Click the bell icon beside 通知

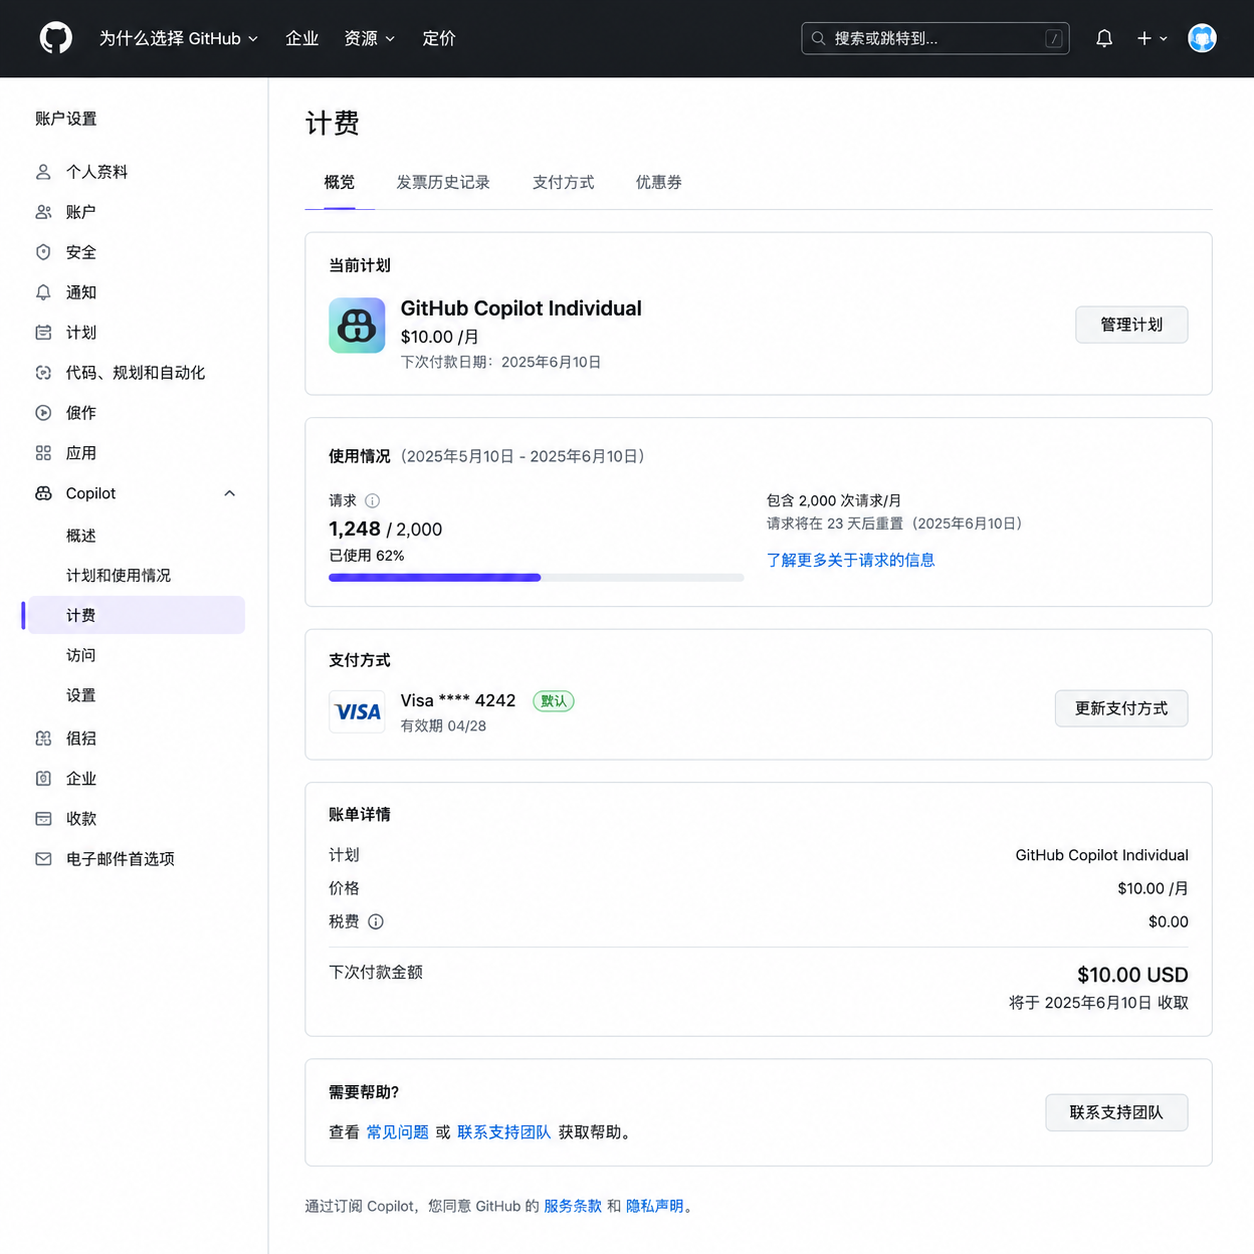click(43, 292)
